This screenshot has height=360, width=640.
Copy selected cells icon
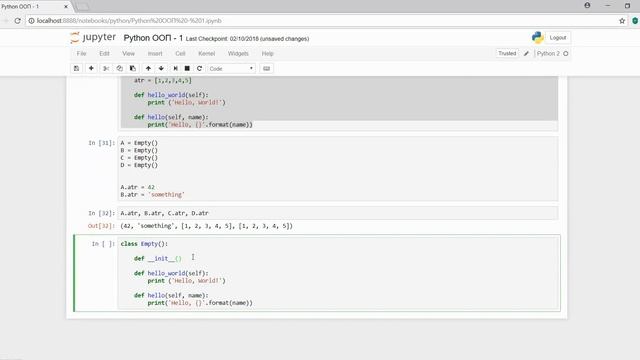(x=120, y=69)
